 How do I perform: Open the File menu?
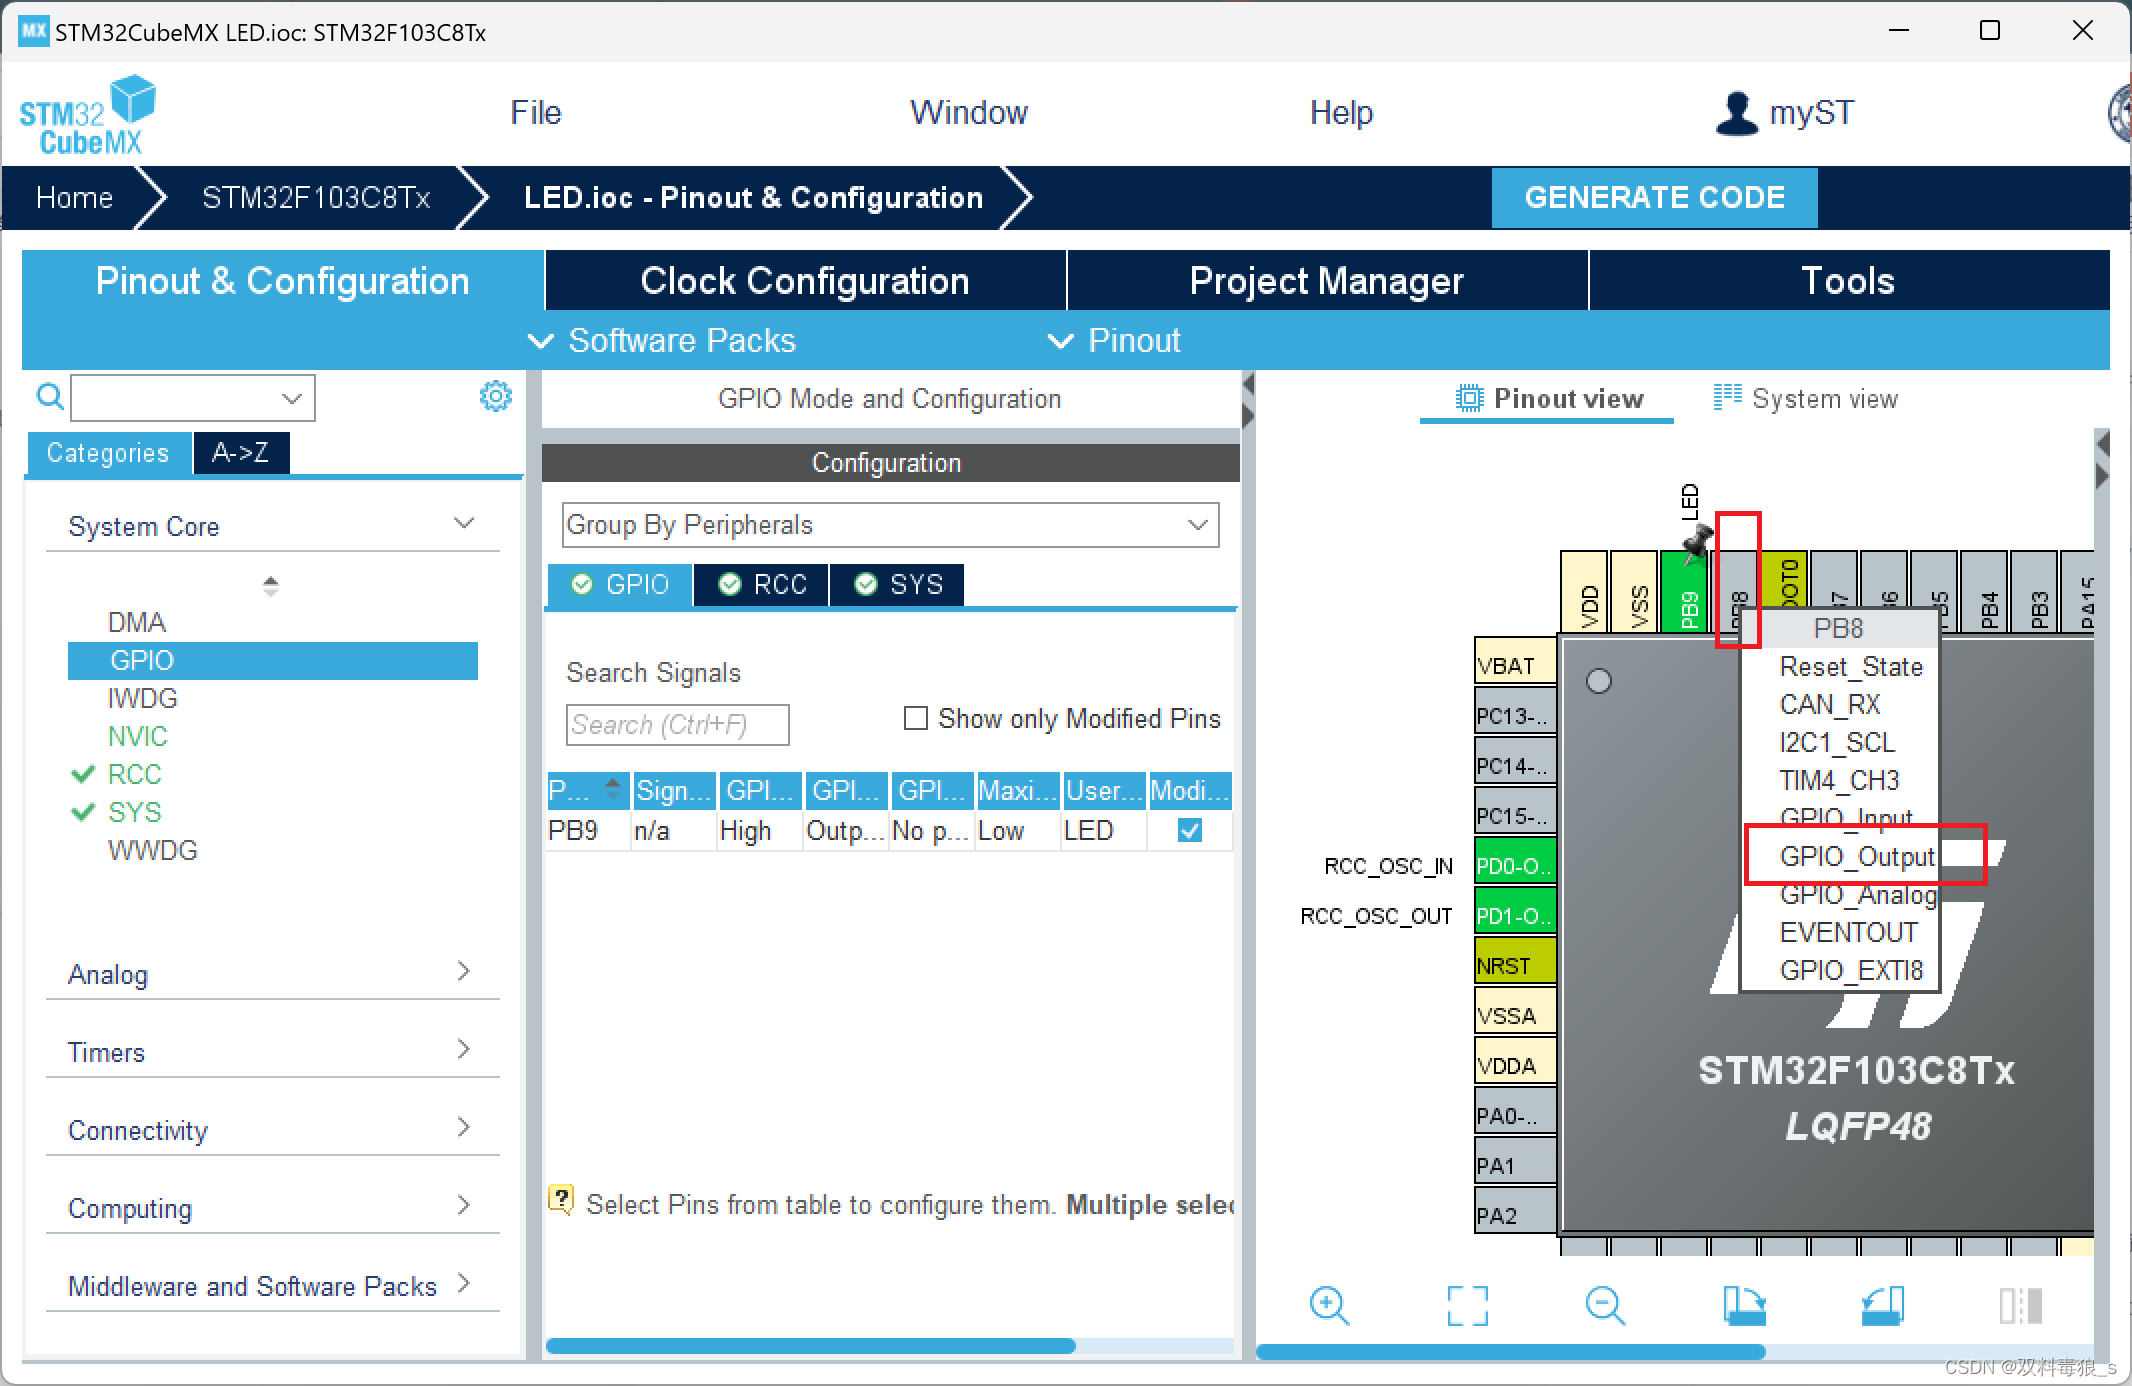point(536,113)
